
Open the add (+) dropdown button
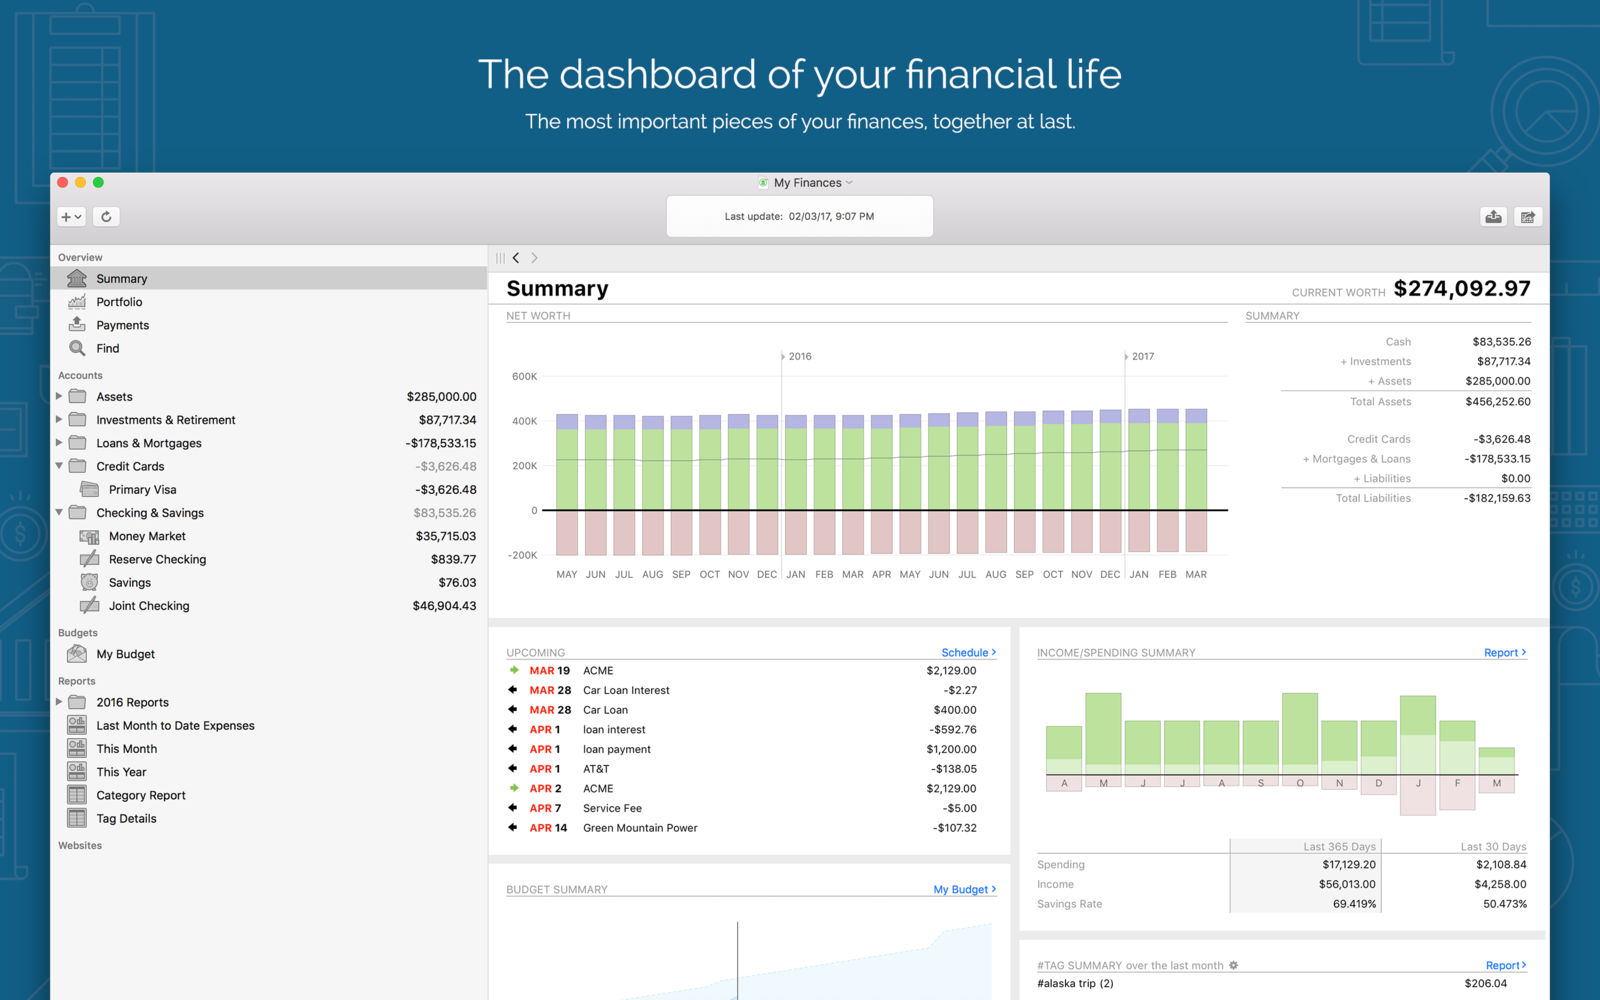click(x=71, y=216)
